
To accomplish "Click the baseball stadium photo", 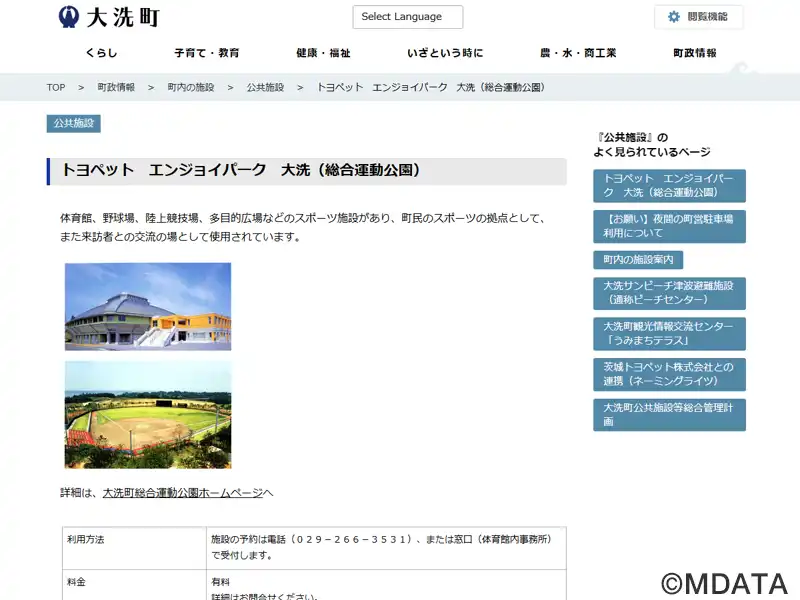I will (148, 414).
